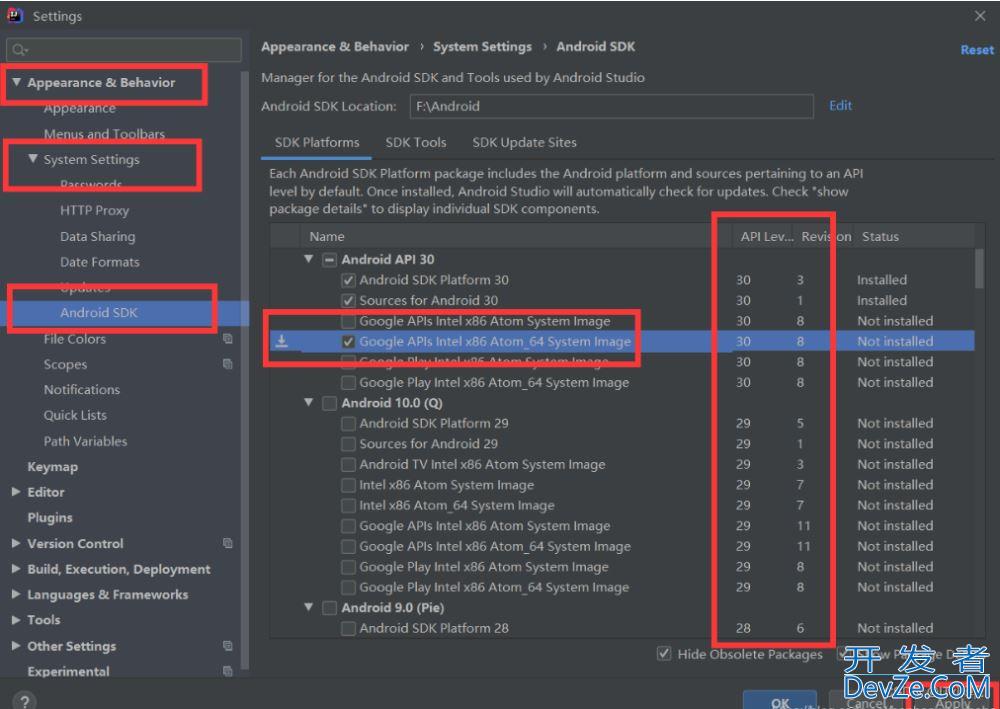Screen dimensions: 1000x709
Task: Collapse the System Settings tree node
Action: pos(33,159)
